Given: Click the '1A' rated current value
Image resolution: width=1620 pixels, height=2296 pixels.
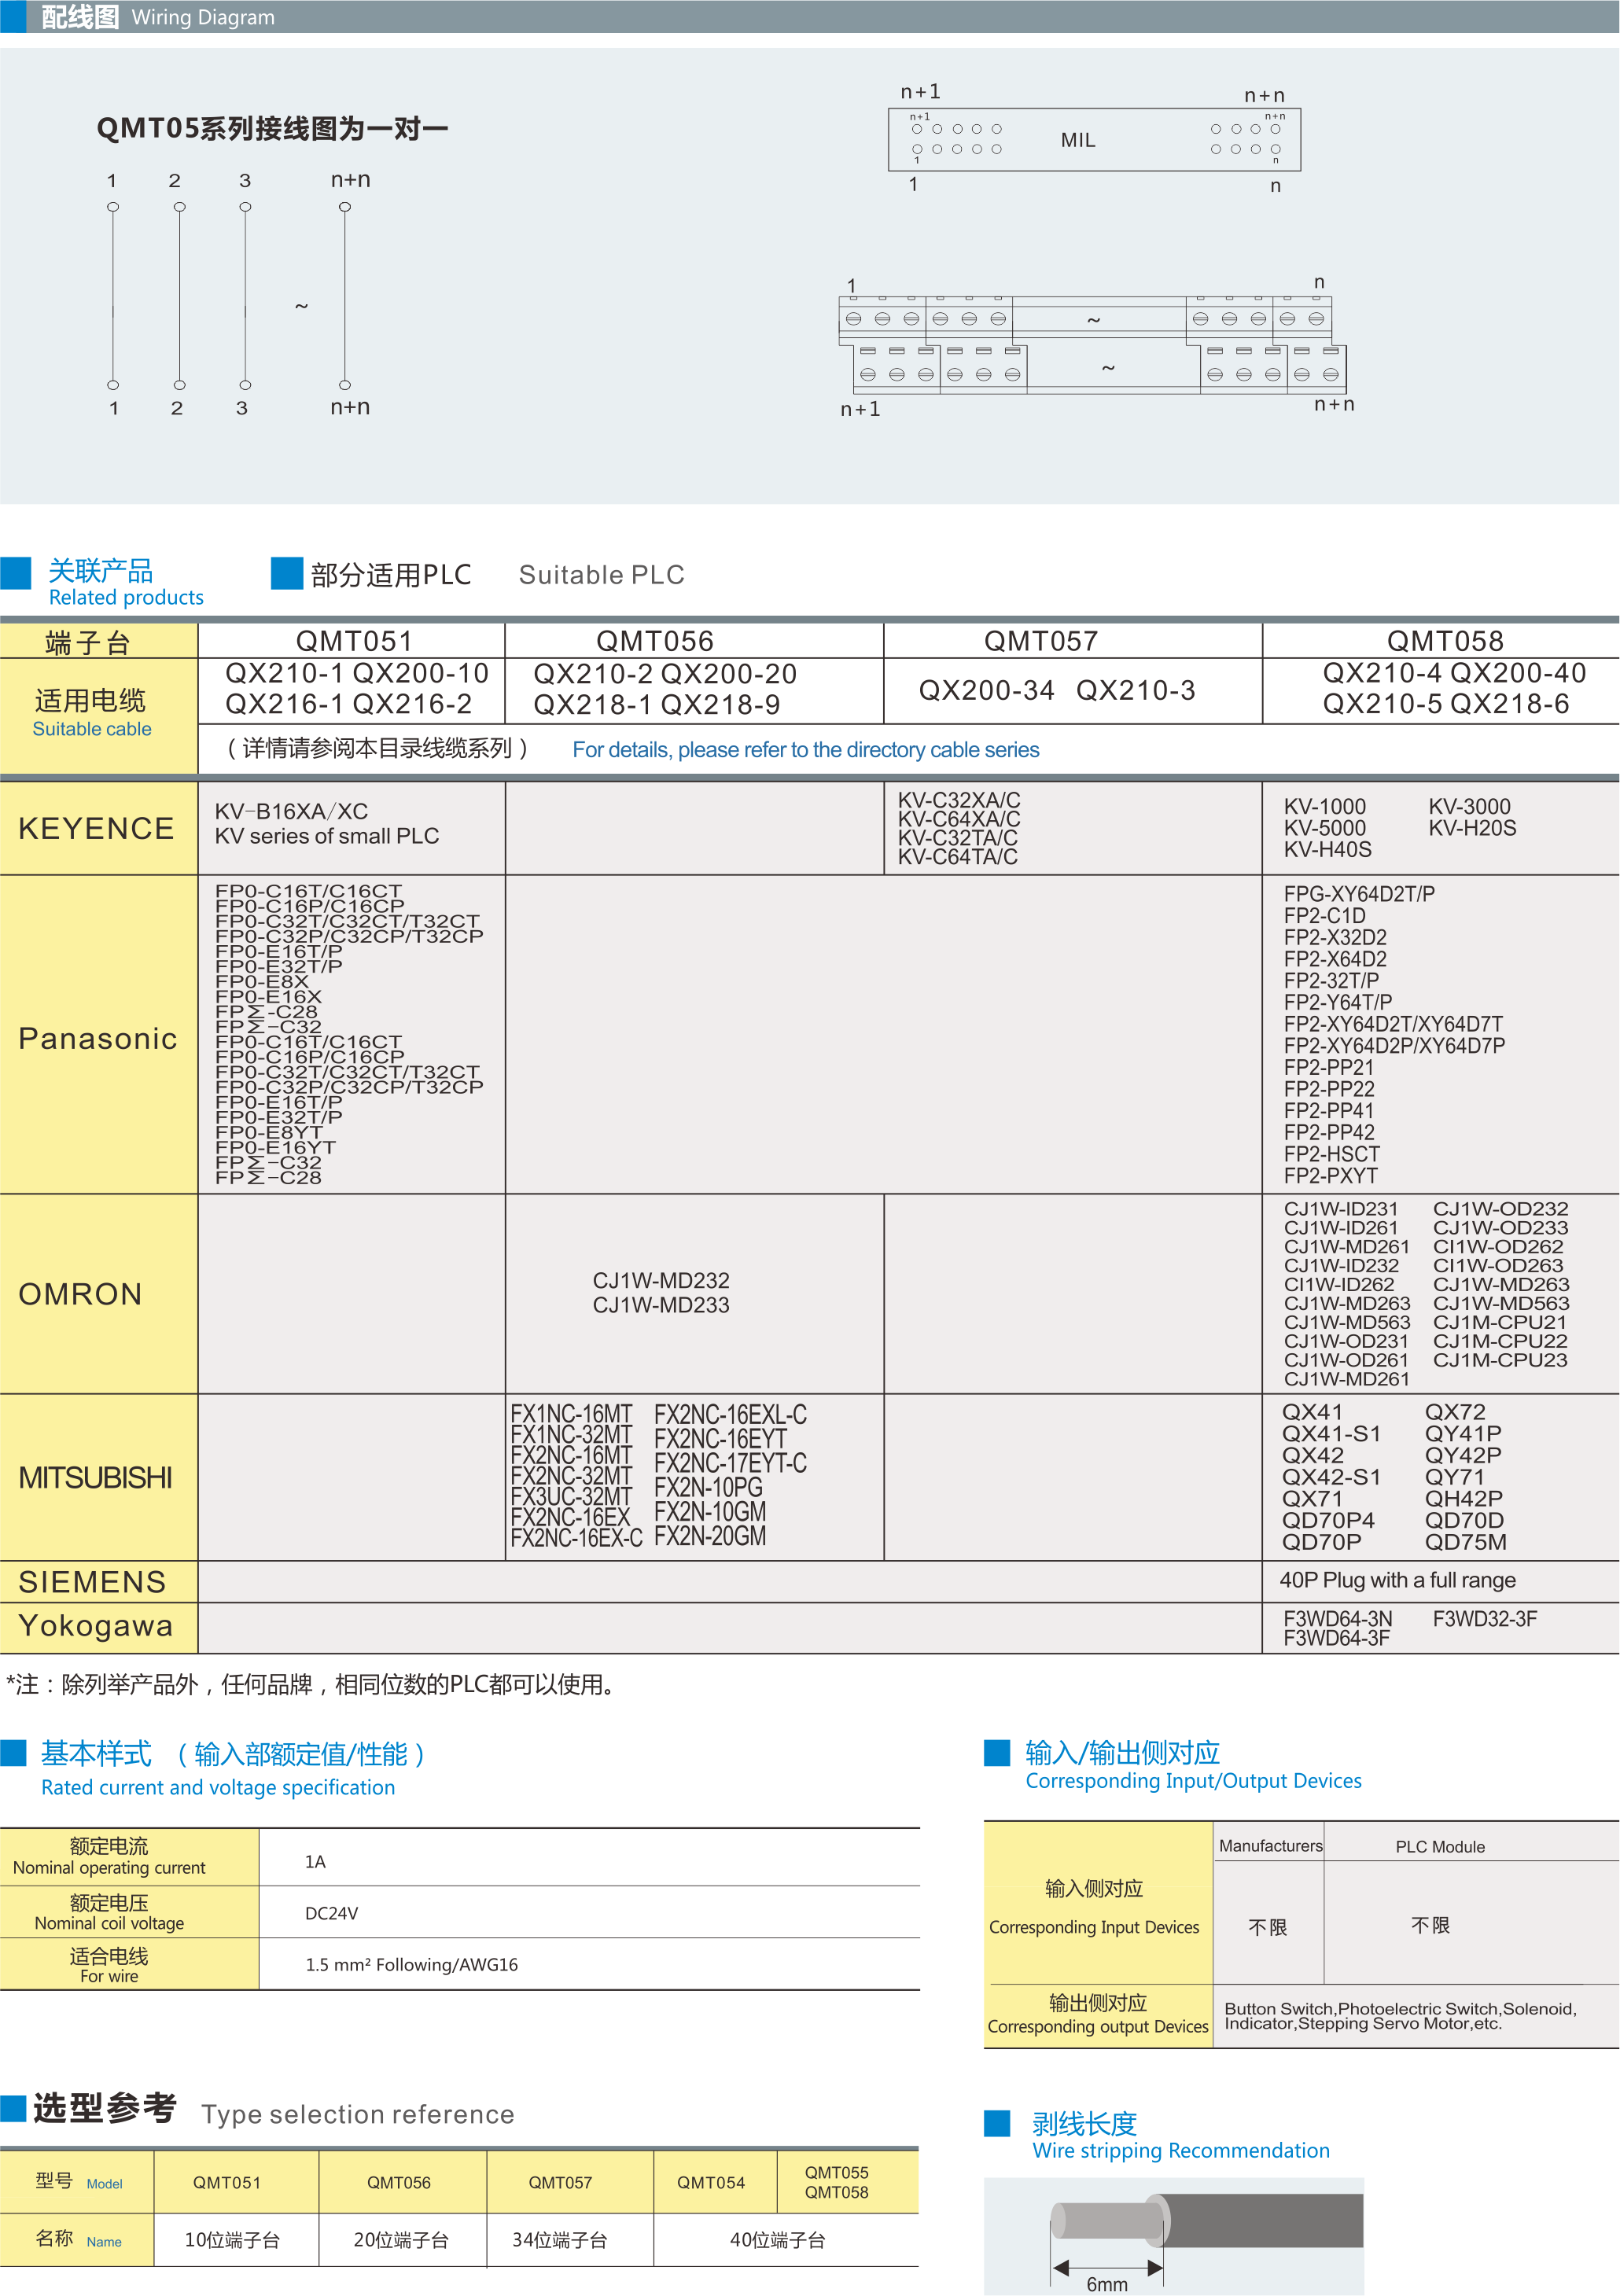Looking at the screenshot, I should 315,1862.
